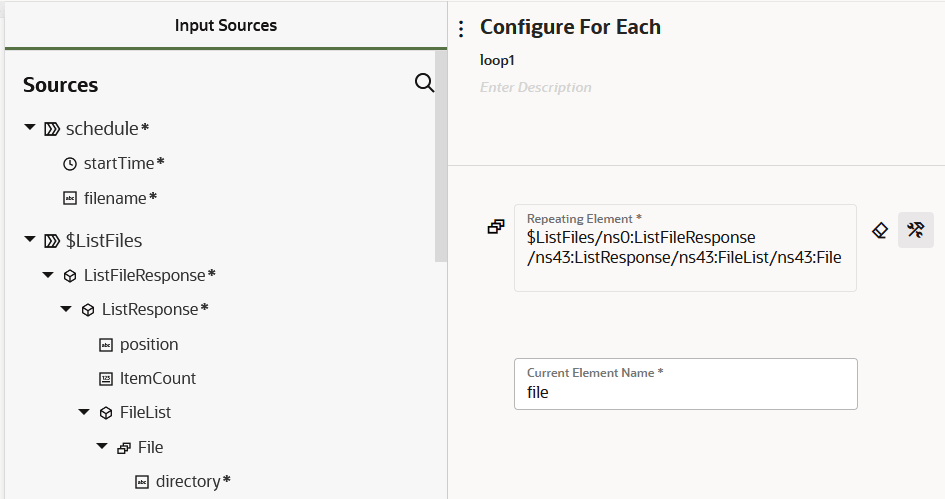The image size is (945, 499).
Task: Collapse the FileList node arrow
Action: tap(84, 412)
